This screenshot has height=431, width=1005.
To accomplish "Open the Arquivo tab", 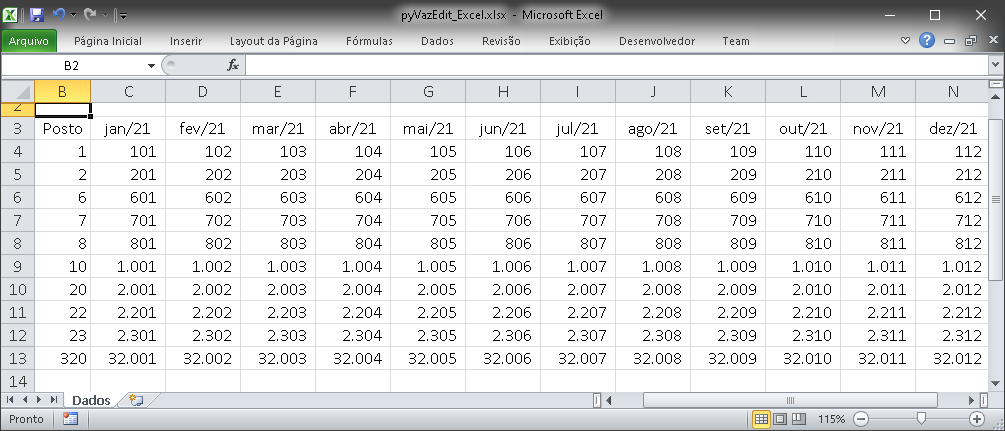I will click(x=29, y=41).
